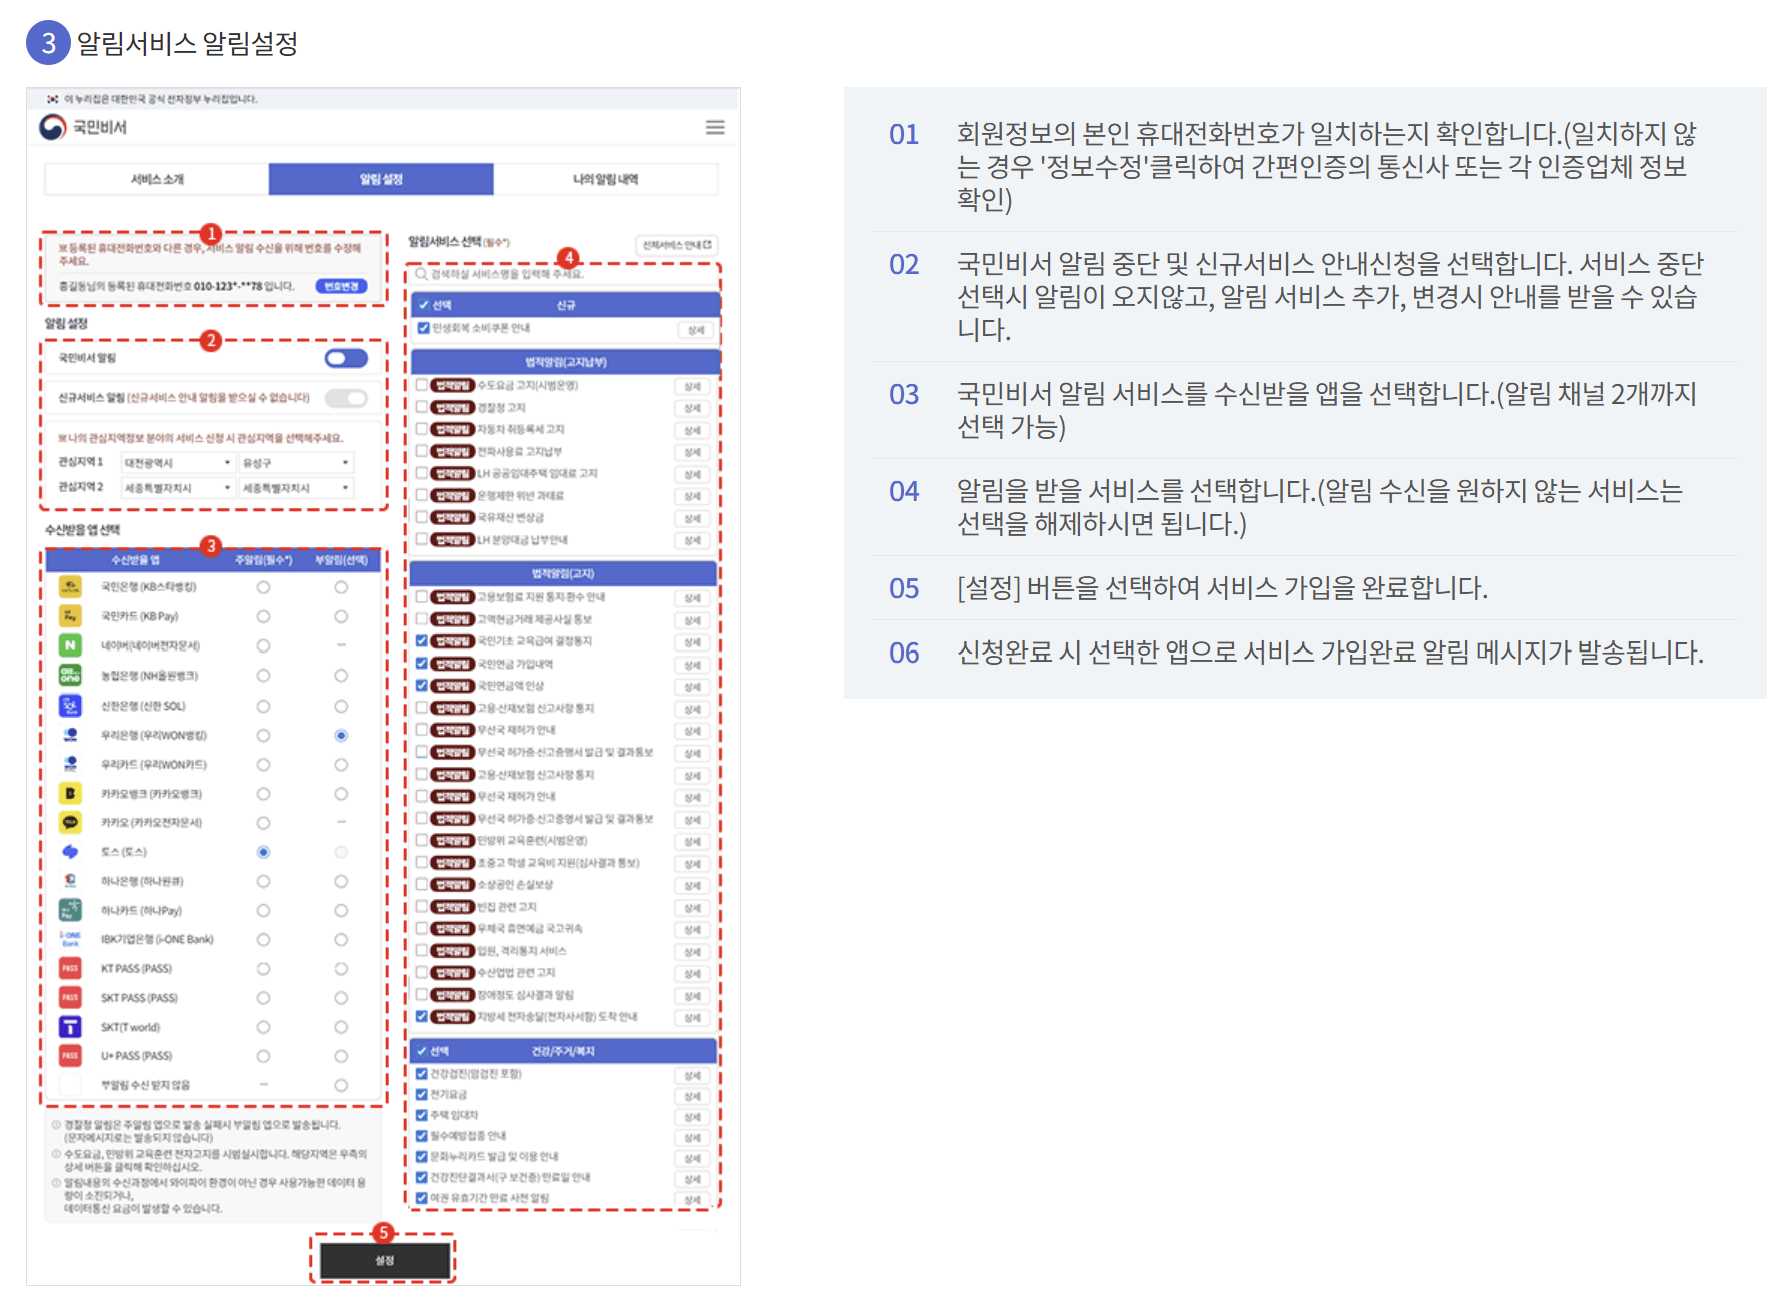Click the KakaoBank app icon
The image size is (1786, 1298).
70,793
